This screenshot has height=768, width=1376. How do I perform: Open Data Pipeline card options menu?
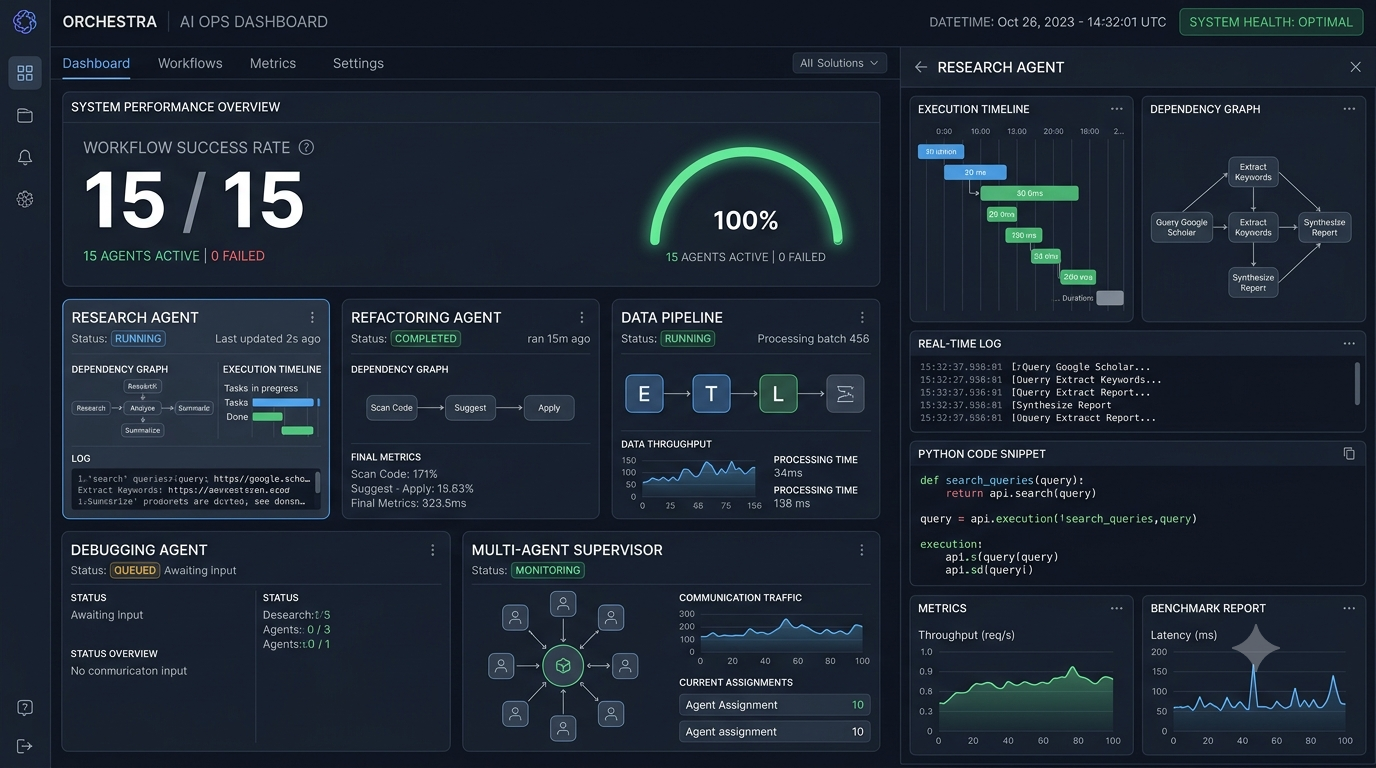pyautogui.click(x=862, y=317)
